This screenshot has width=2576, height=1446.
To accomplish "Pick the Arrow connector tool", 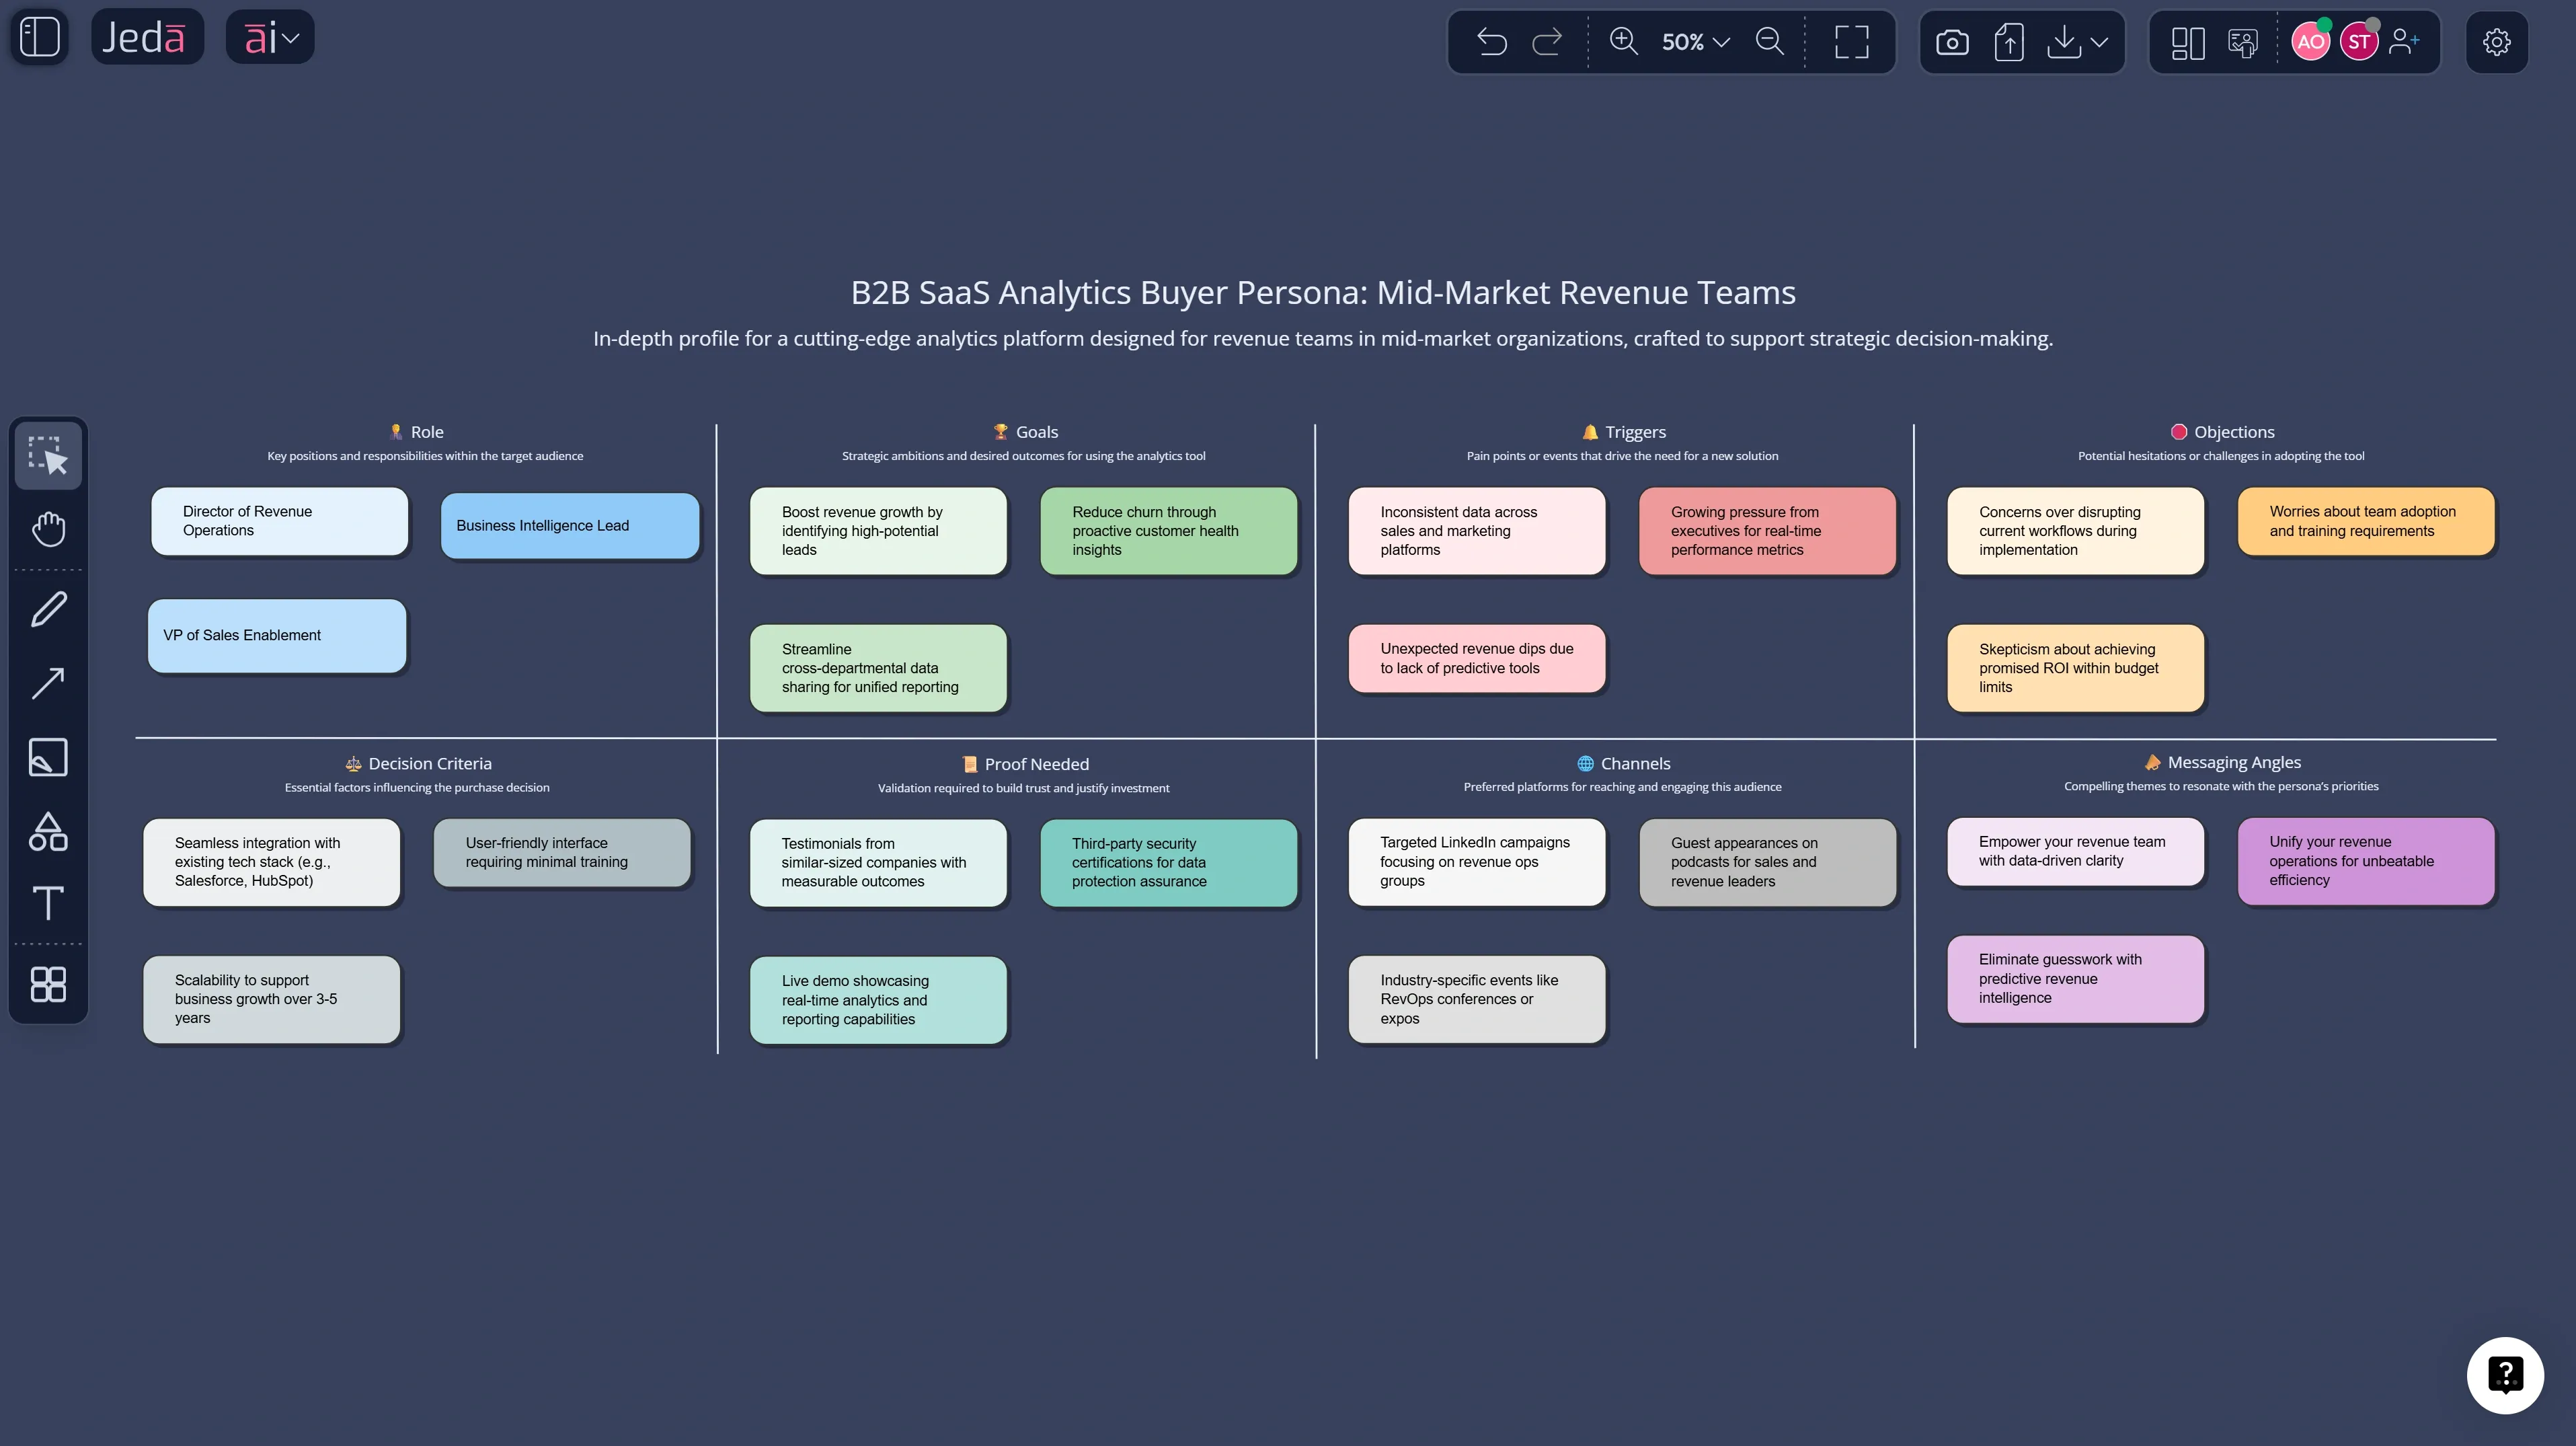I will pyautogui.click(x=48, y=683).
